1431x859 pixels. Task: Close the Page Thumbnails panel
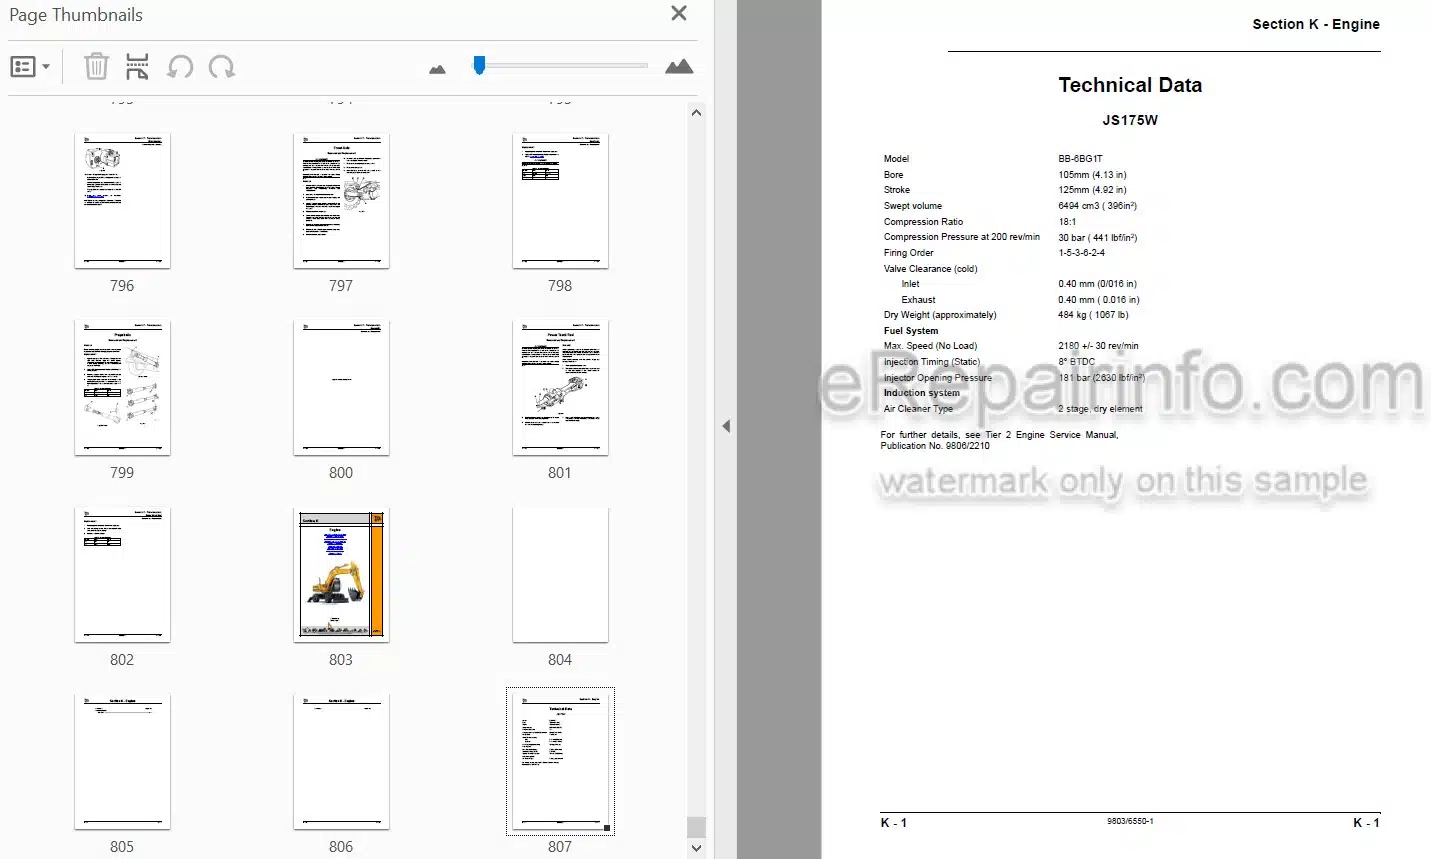[679, 13]
